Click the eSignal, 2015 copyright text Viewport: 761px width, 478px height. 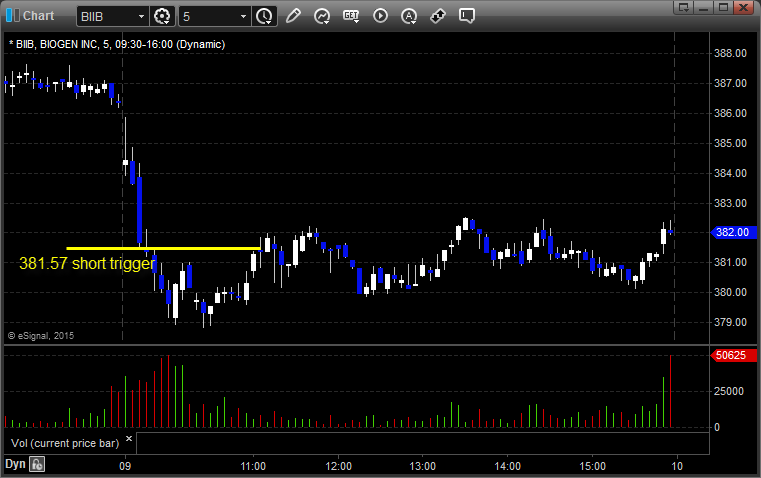pyautogui.click(x=41, y=335)
